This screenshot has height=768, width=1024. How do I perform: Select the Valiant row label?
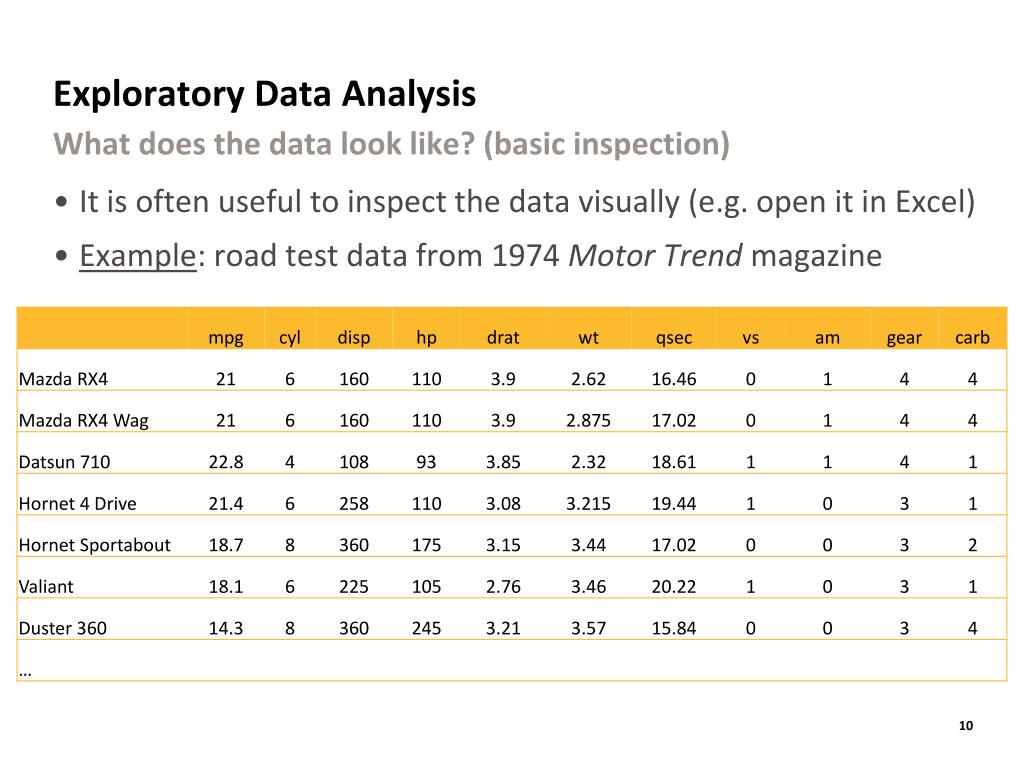coord(46,586)
